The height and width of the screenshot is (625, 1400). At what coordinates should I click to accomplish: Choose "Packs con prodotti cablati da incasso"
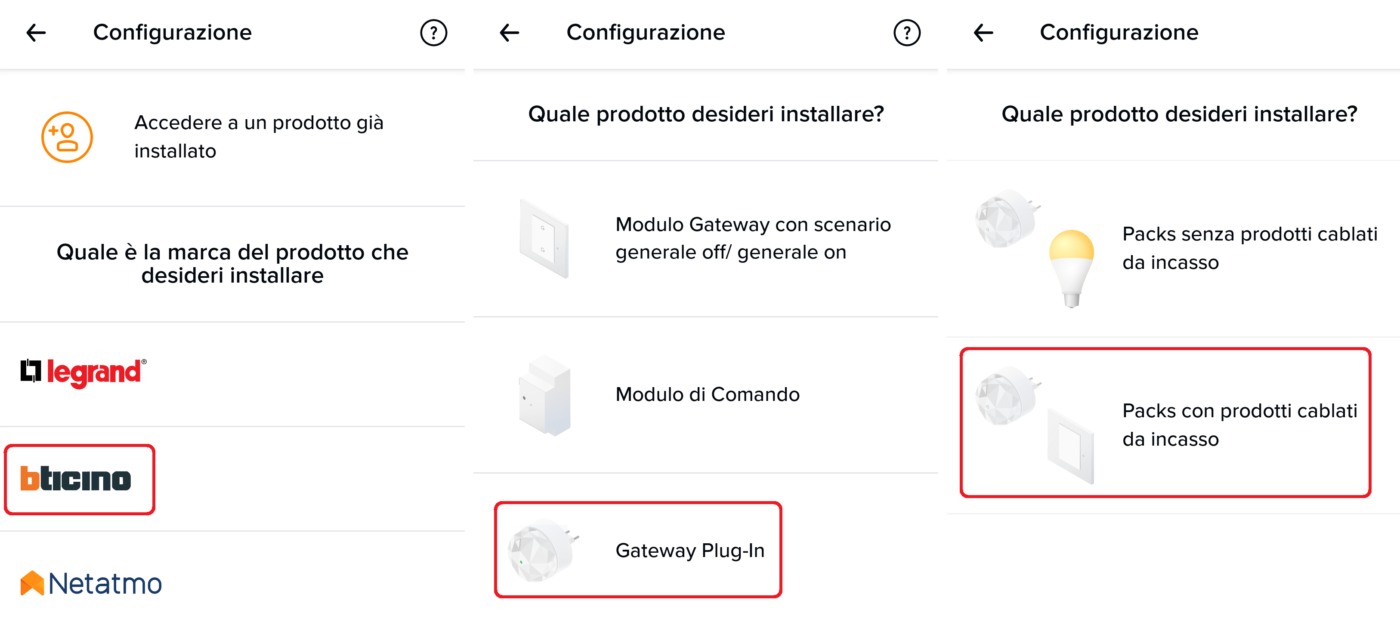(1239, 425)
